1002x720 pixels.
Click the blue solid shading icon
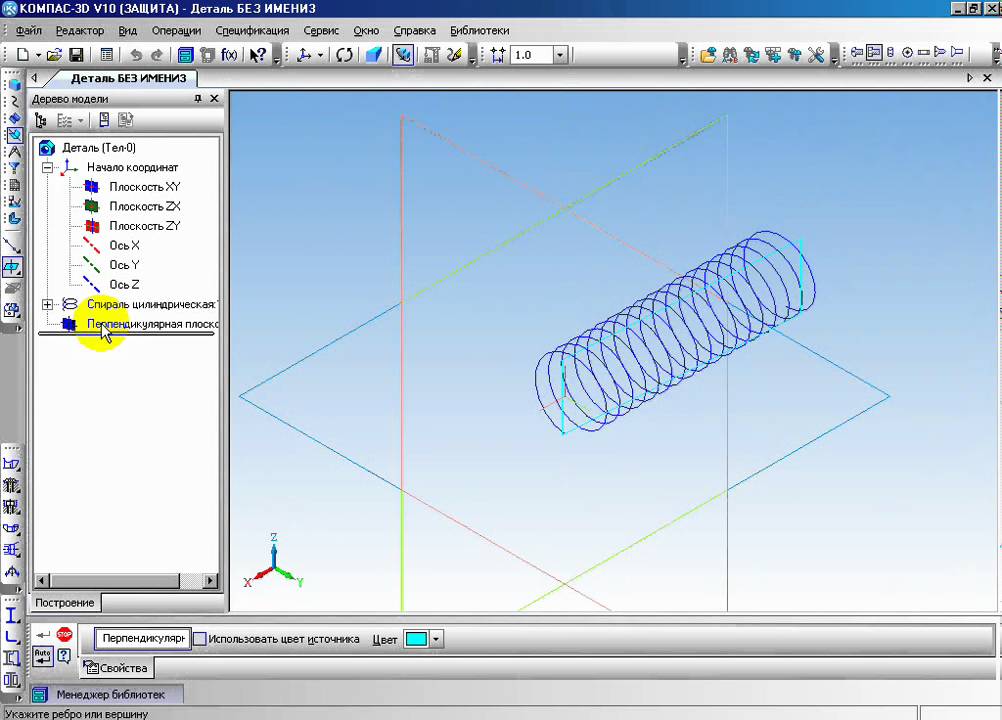(374, 55)
